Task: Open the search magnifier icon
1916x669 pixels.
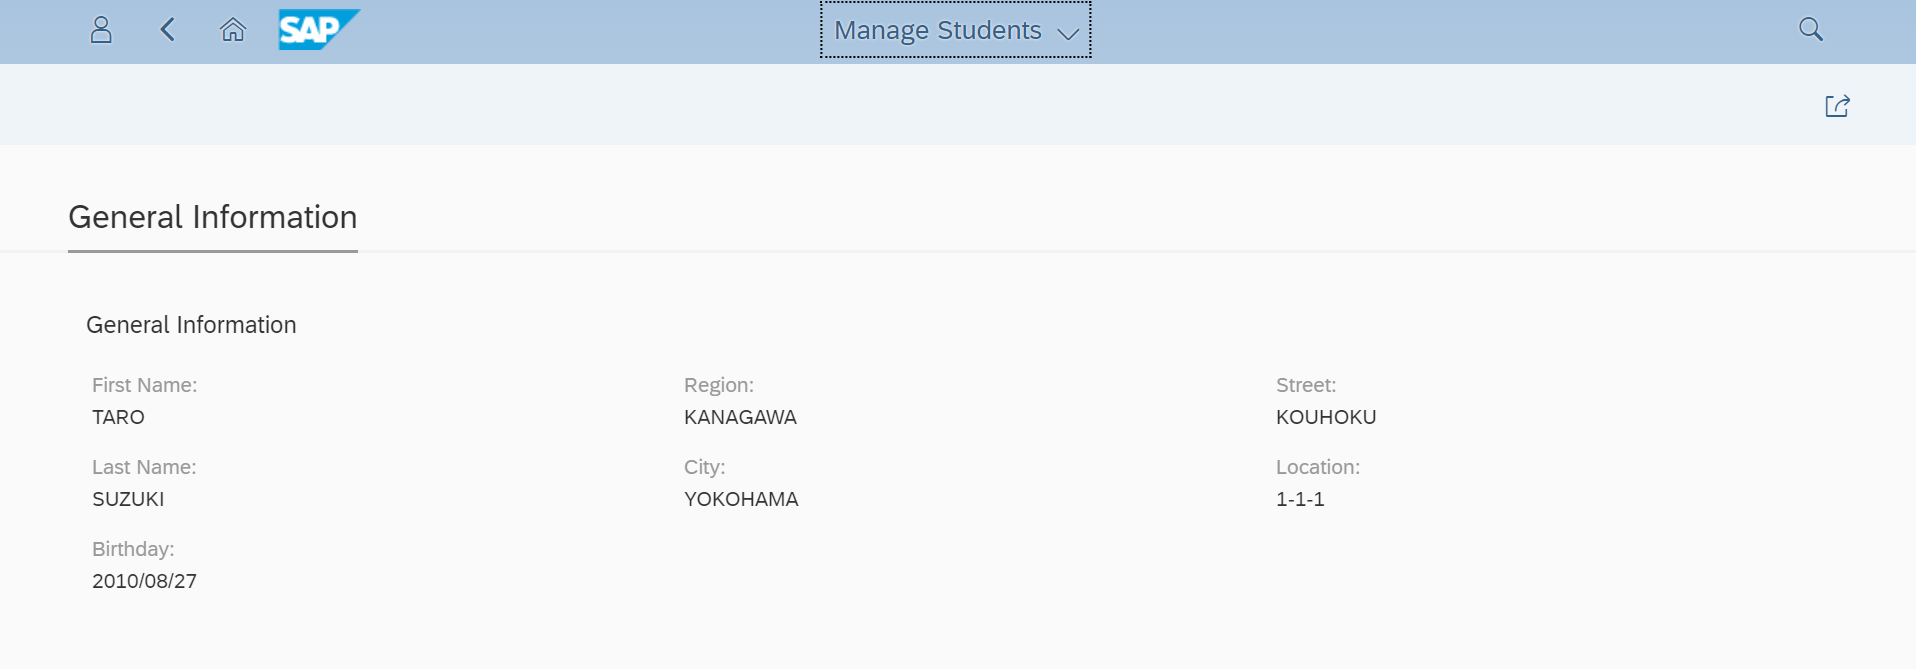Action: pyautogui.click(x=1811, y=30)
